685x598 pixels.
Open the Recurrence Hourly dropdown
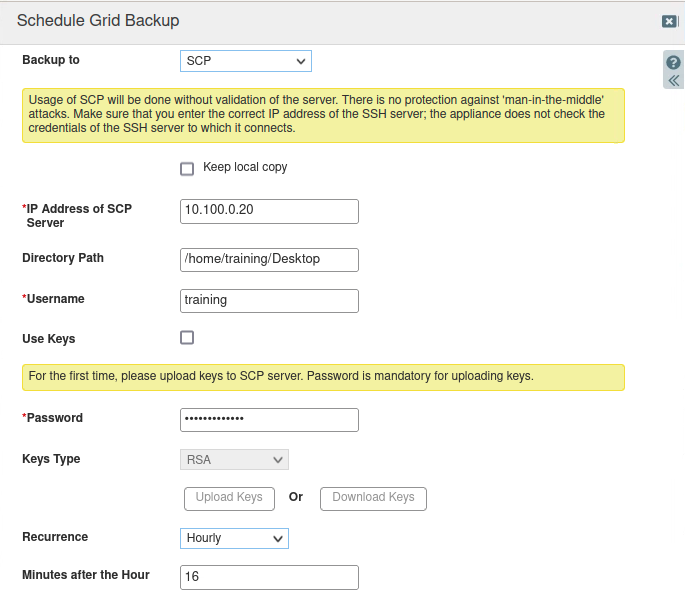[x=234, y=538]
